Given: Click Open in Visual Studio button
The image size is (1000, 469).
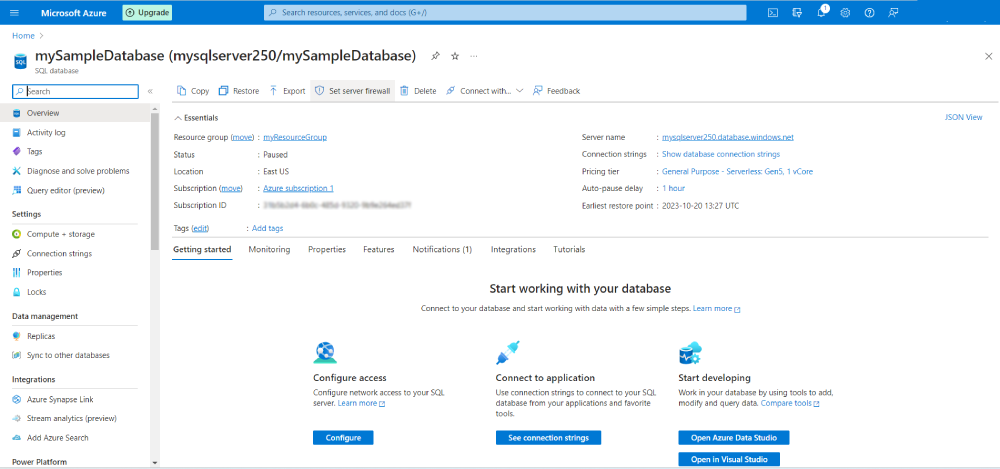Looking at the screenshot, I should [x=729, y=459].
